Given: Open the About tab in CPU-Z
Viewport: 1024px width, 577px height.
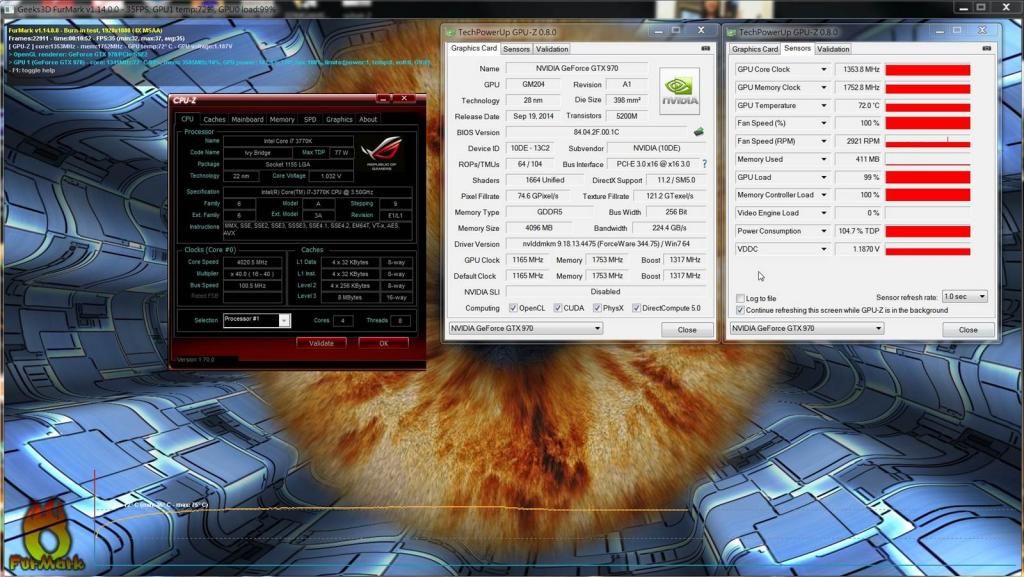Looking at the screenshot, I should tap(368, 119).
